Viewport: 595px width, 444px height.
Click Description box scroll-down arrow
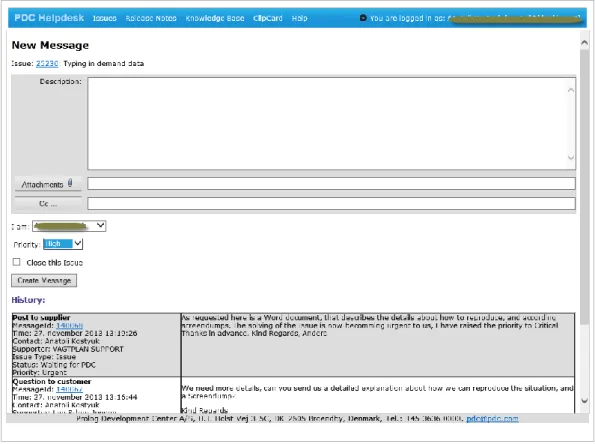(571, 157)
